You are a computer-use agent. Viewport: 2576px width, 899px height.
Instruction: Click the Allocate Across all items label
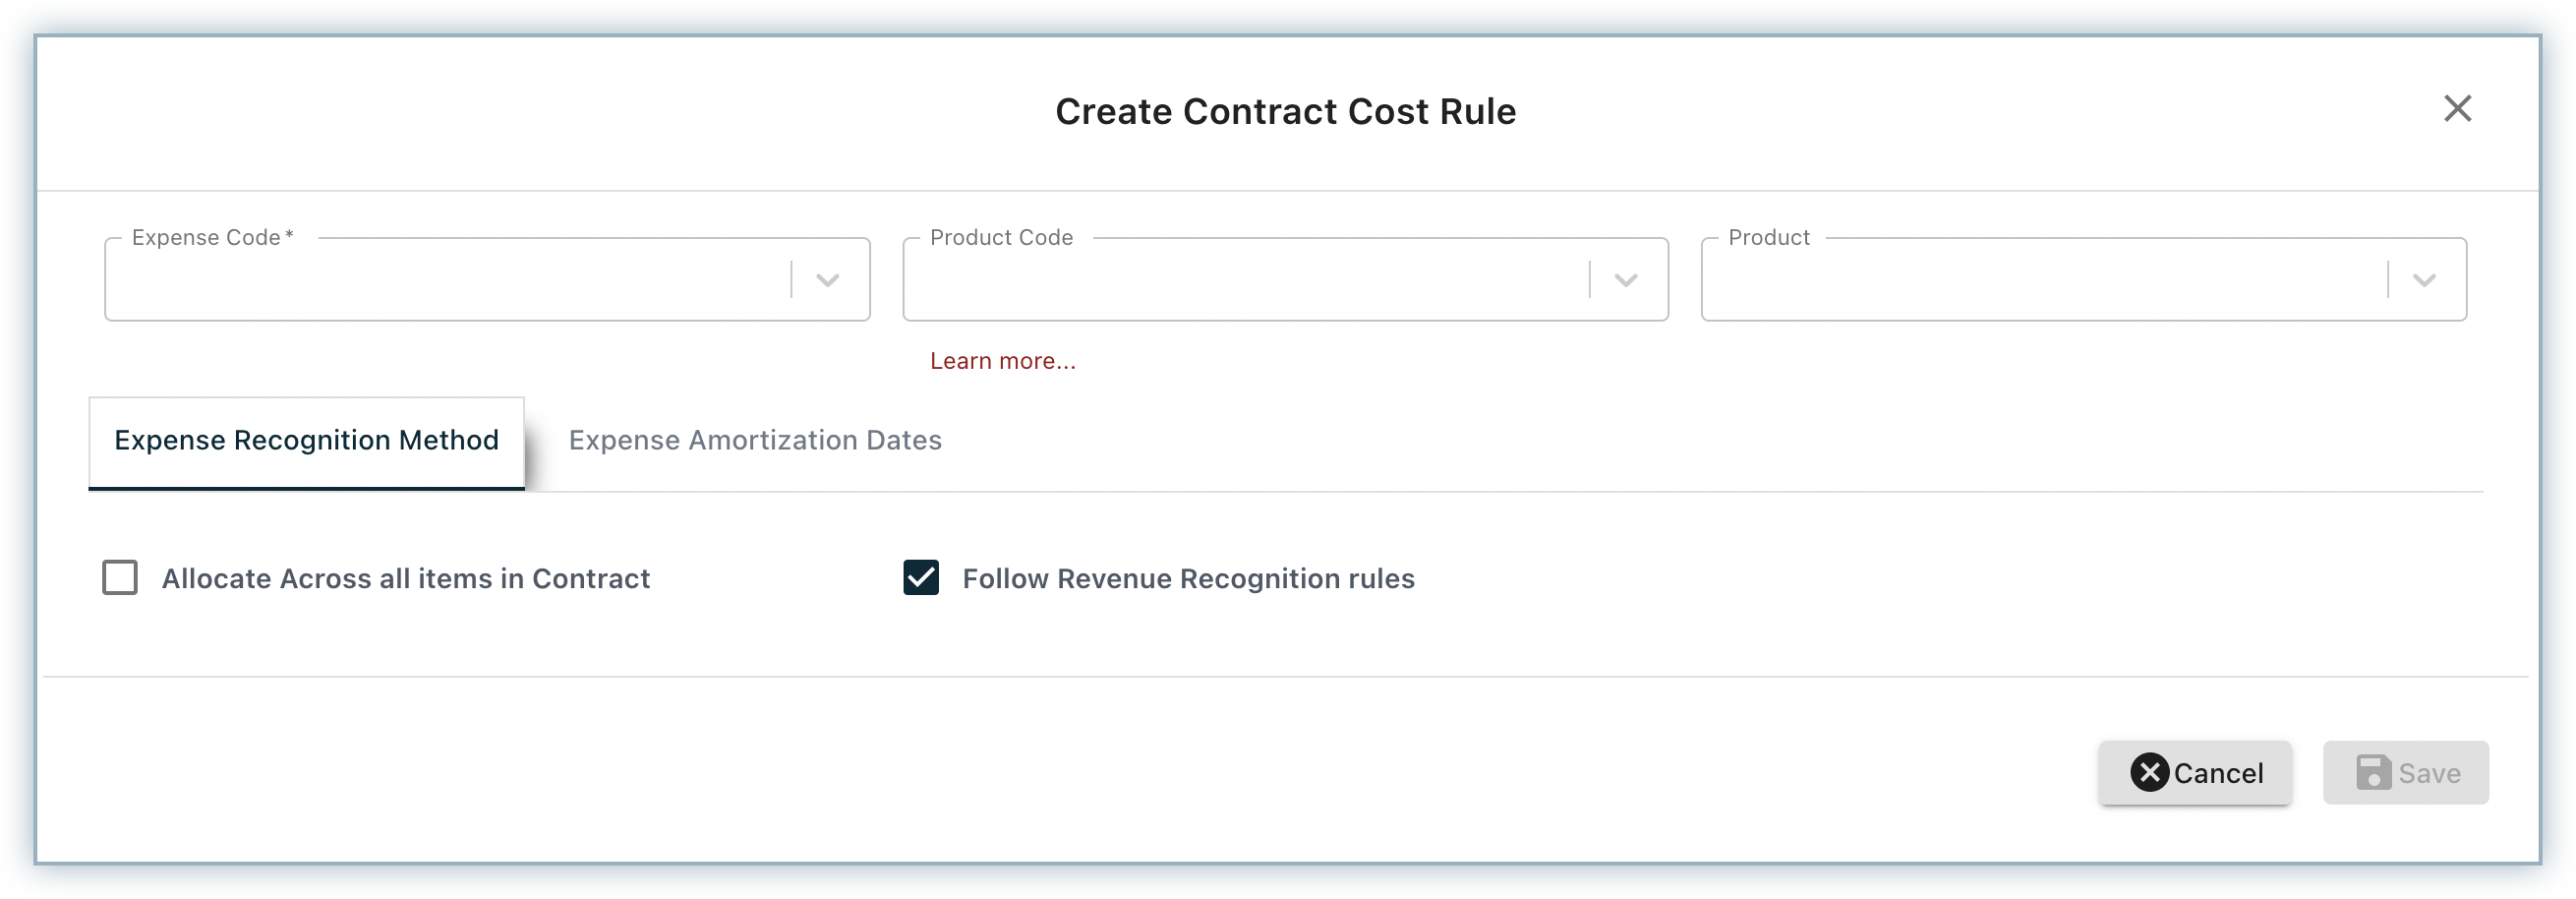(x=406, y=579)
